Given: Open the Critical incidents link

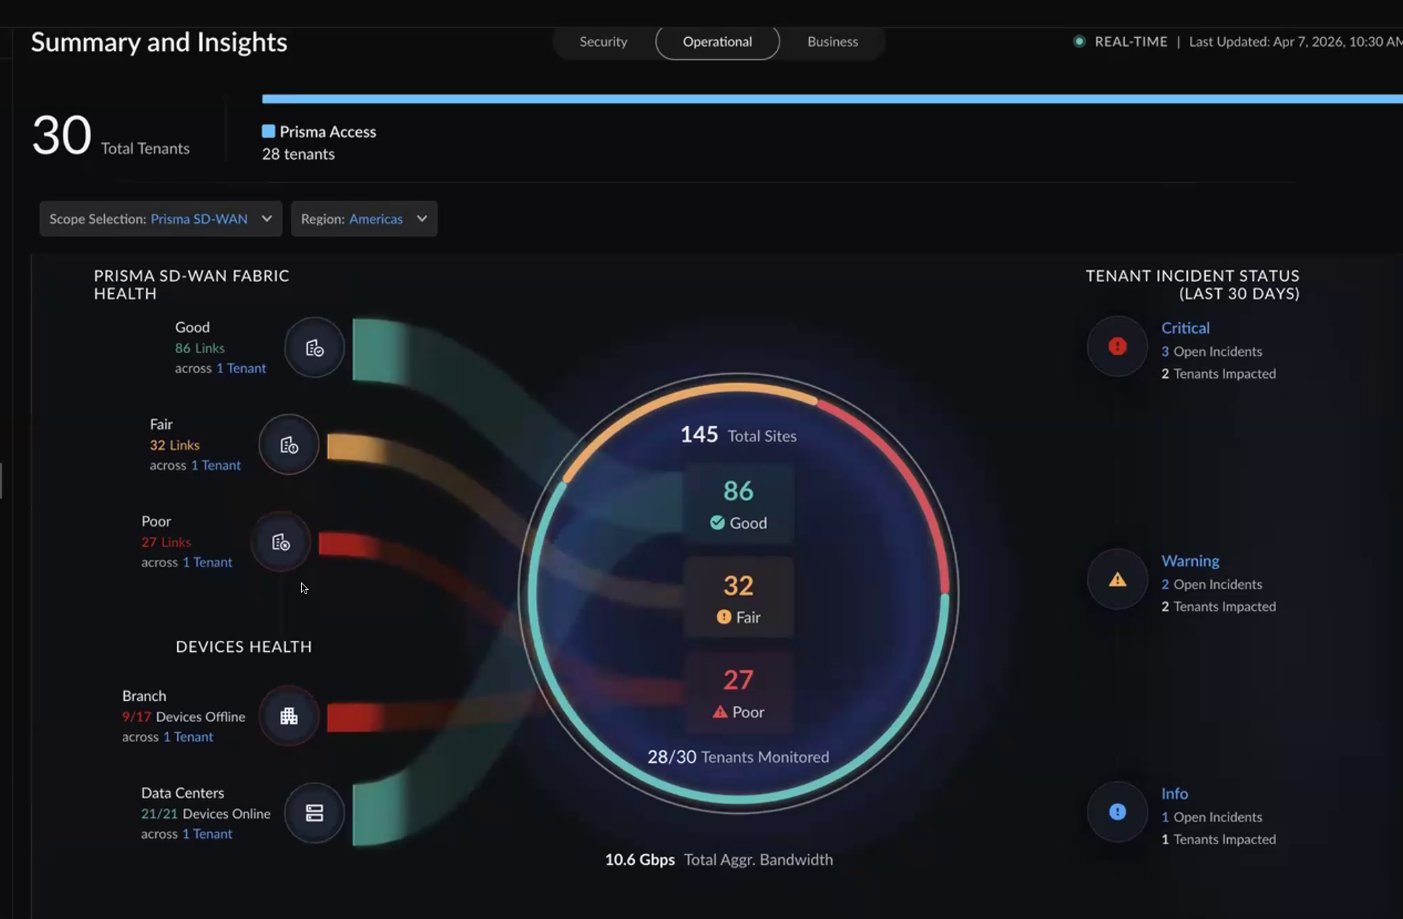Looking at the screenshot, I should coord(1185,328).
